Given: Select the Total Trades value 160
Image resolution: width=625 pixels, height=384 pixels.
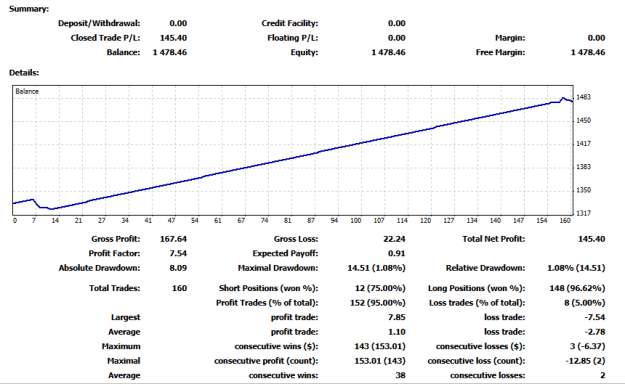Looking at the screenshot, I should click(x=179, y=288).
